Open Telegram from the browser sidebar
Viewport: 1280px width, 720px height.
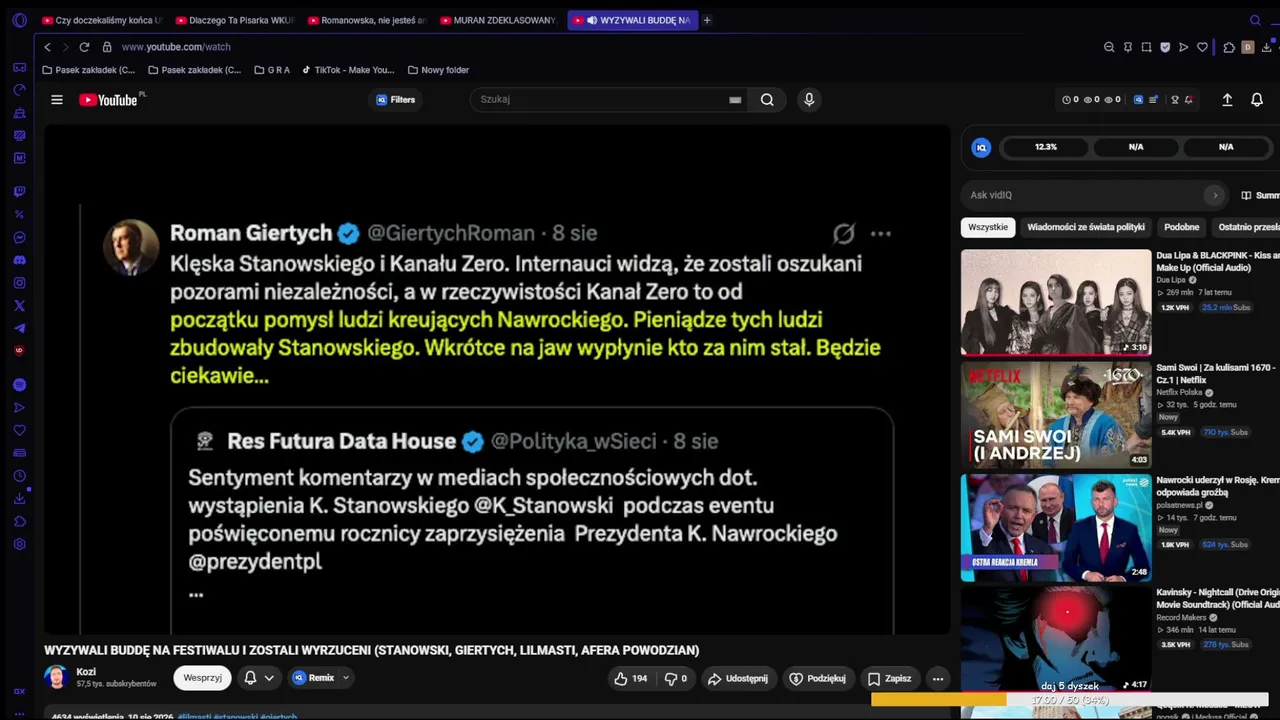coord(19,328)
